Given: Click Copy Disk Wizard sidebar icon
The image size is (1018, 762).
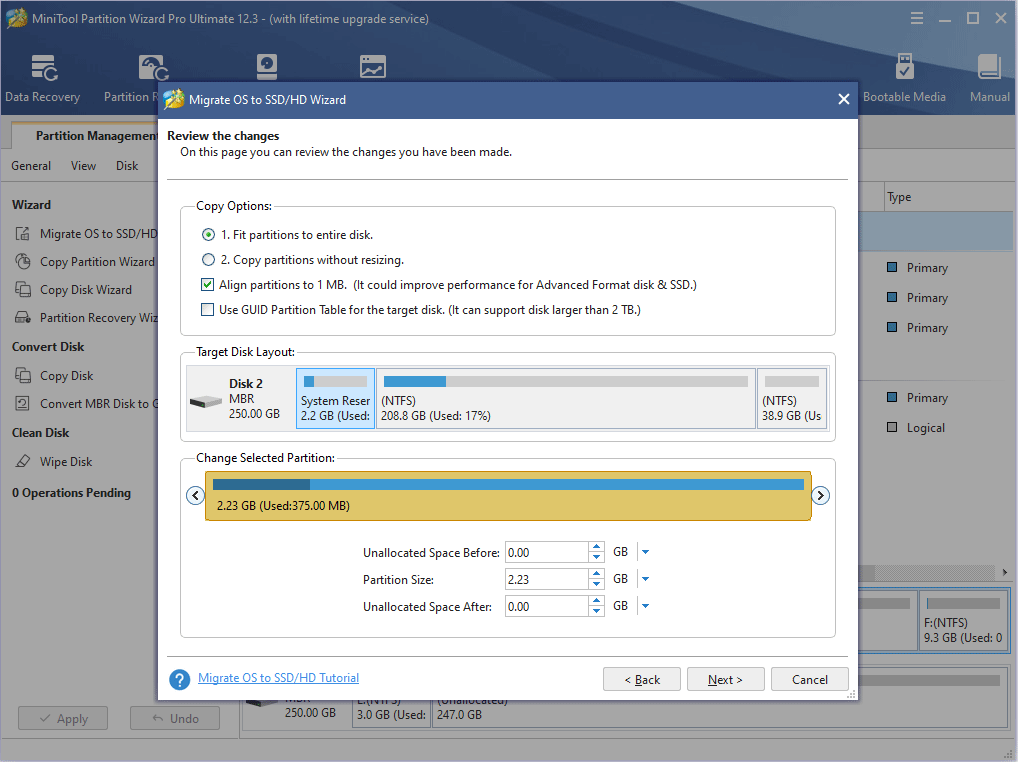Looking at the screenshot, I should (23, 289).
